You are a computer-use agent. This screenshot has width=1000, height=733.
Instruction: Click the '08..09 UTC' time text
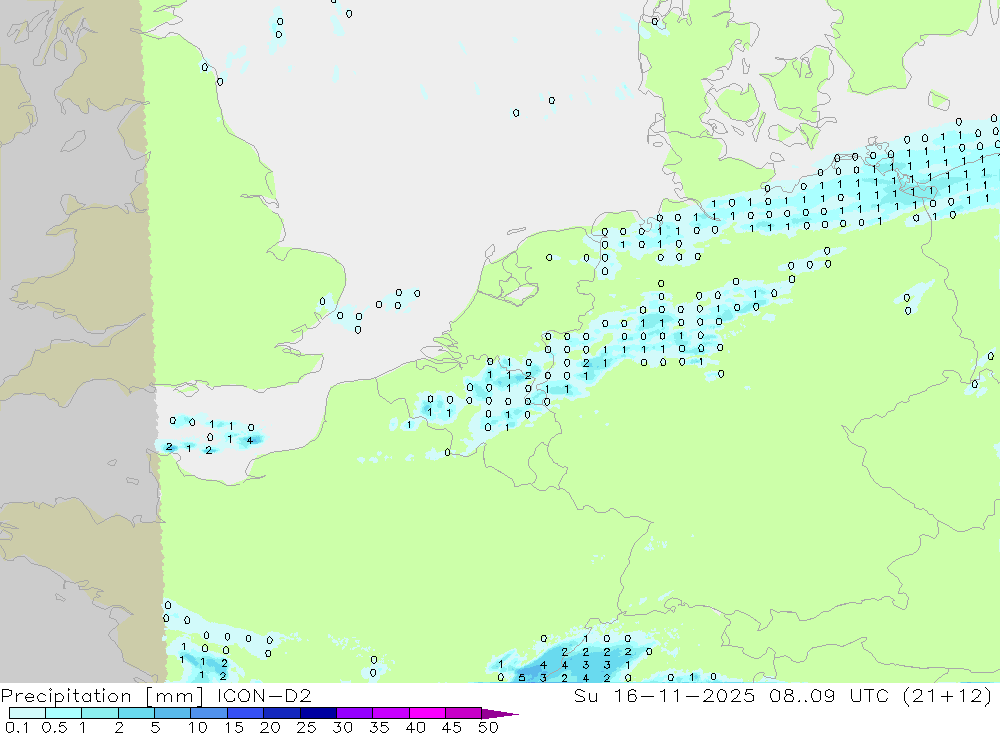829,695
